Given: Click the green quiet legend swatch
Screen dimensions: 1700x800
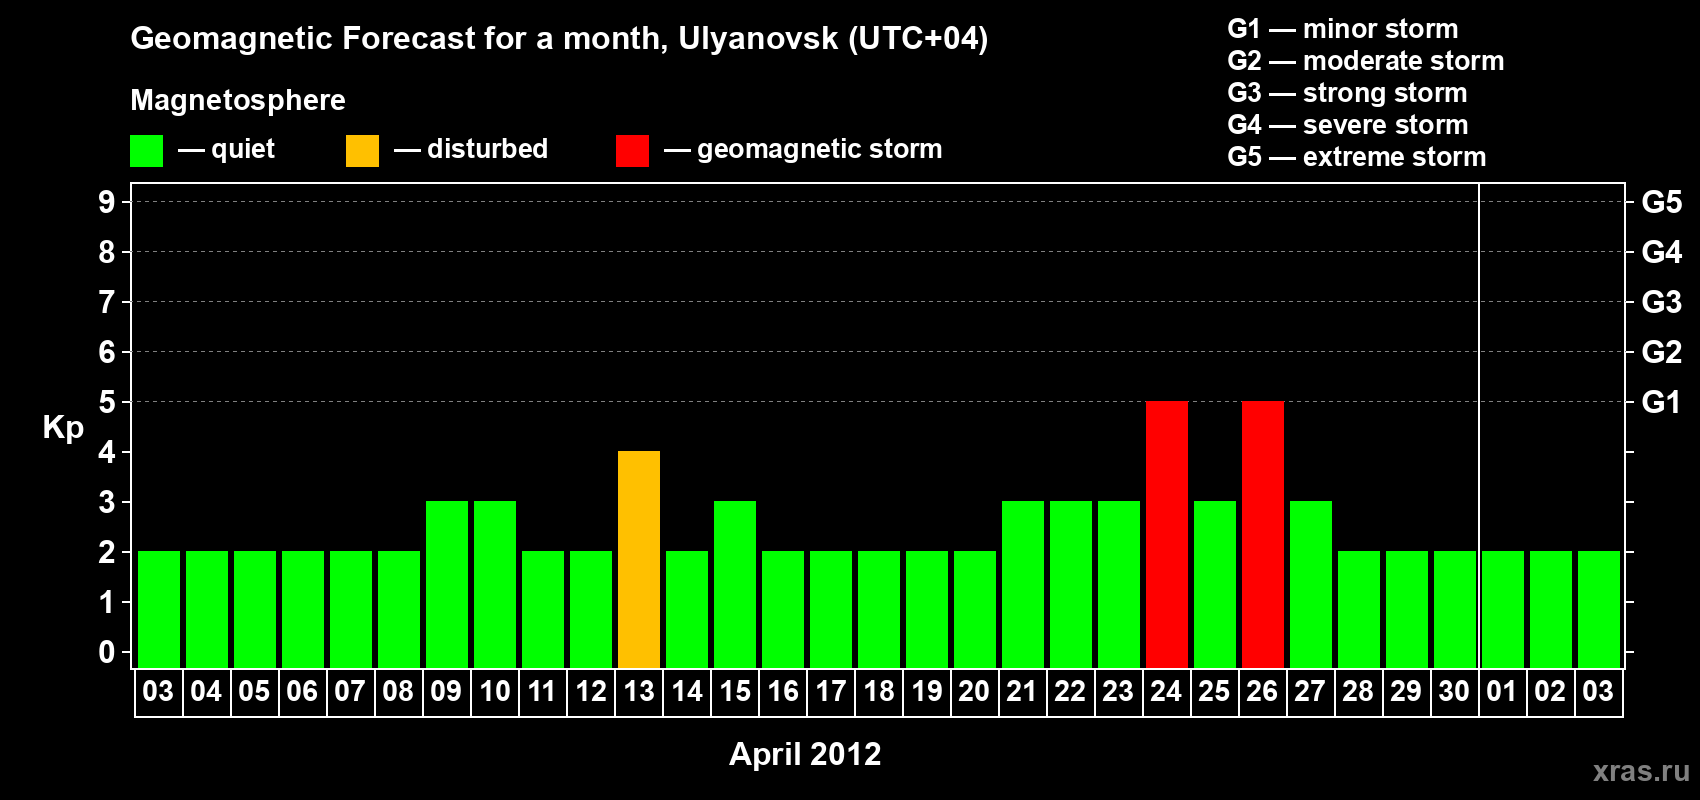Looking at the screenshot, I should (146, 151).
